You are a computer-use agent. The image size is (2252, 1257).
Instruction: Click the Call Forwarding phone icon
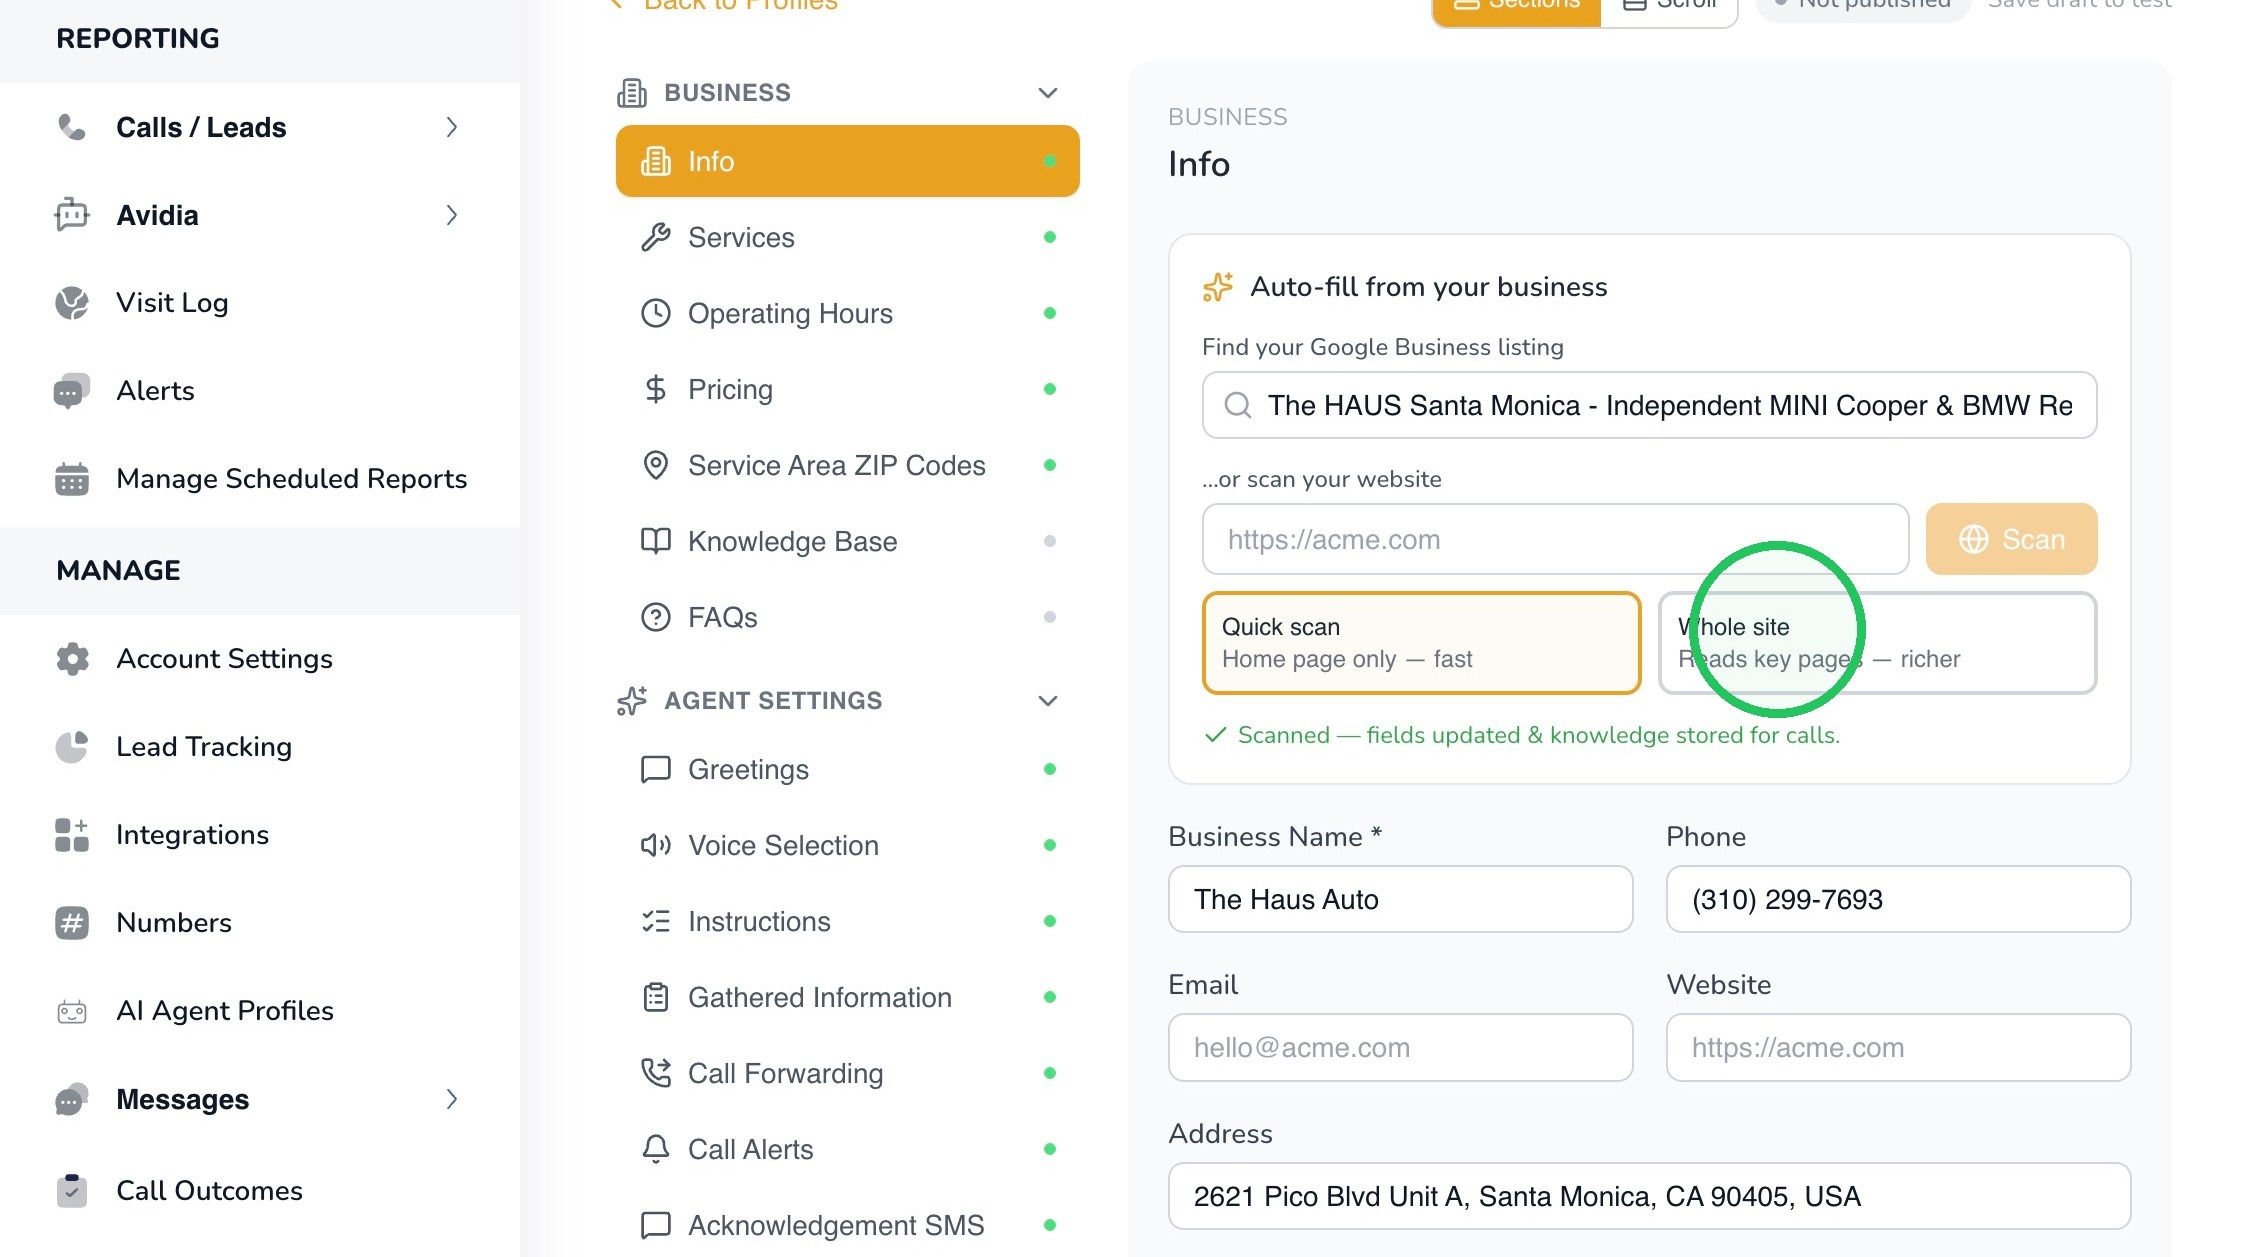(x=655, y=1073)
